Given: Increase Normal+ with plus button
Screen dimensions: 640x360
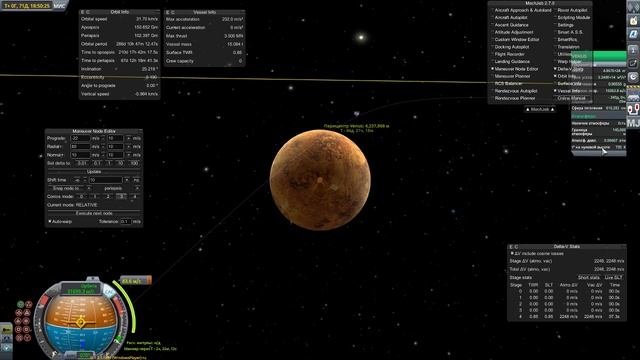Looking at the screenshot, I should click(x=128, y=155).
